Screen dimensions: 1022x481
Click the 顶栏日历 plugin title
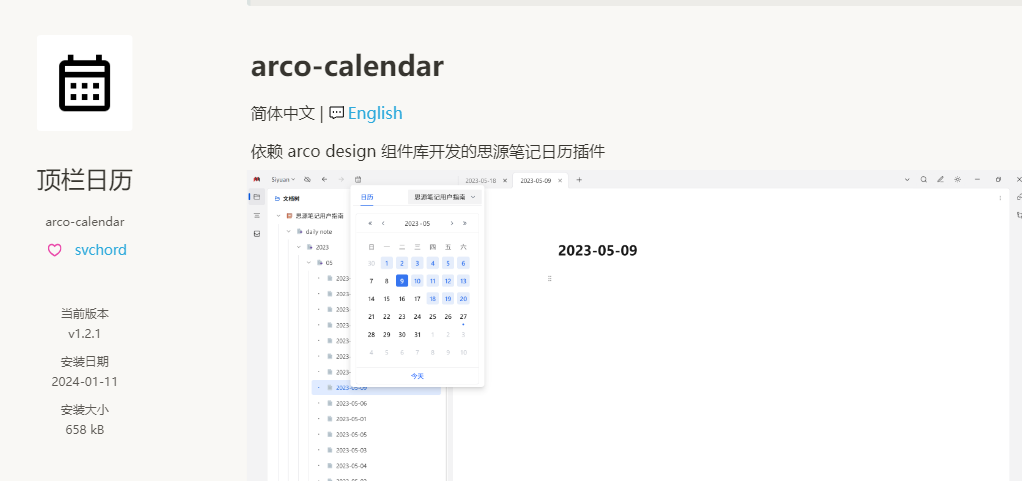(85, 180)
